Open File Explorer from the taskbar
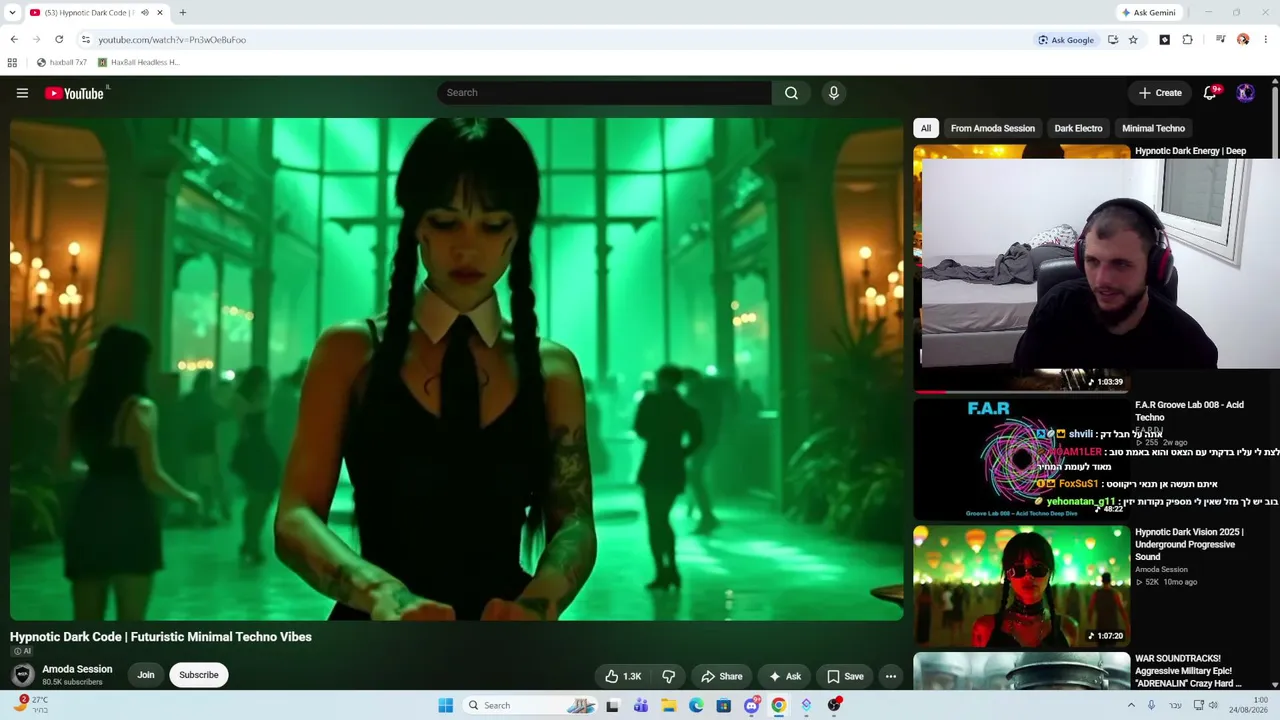The image size is (1280, 720). [x=668, y=705]
